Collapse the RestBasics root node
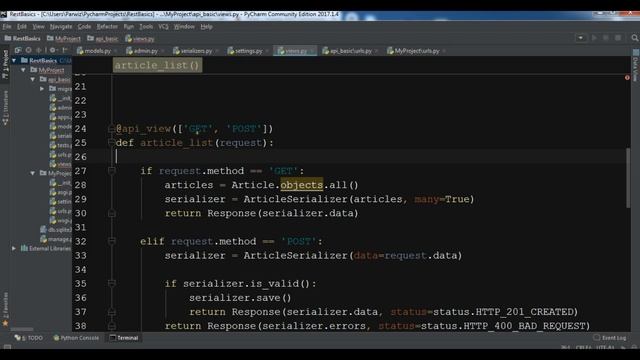Image resolution: width=640 pixels, height=360 pixels. 14,60
